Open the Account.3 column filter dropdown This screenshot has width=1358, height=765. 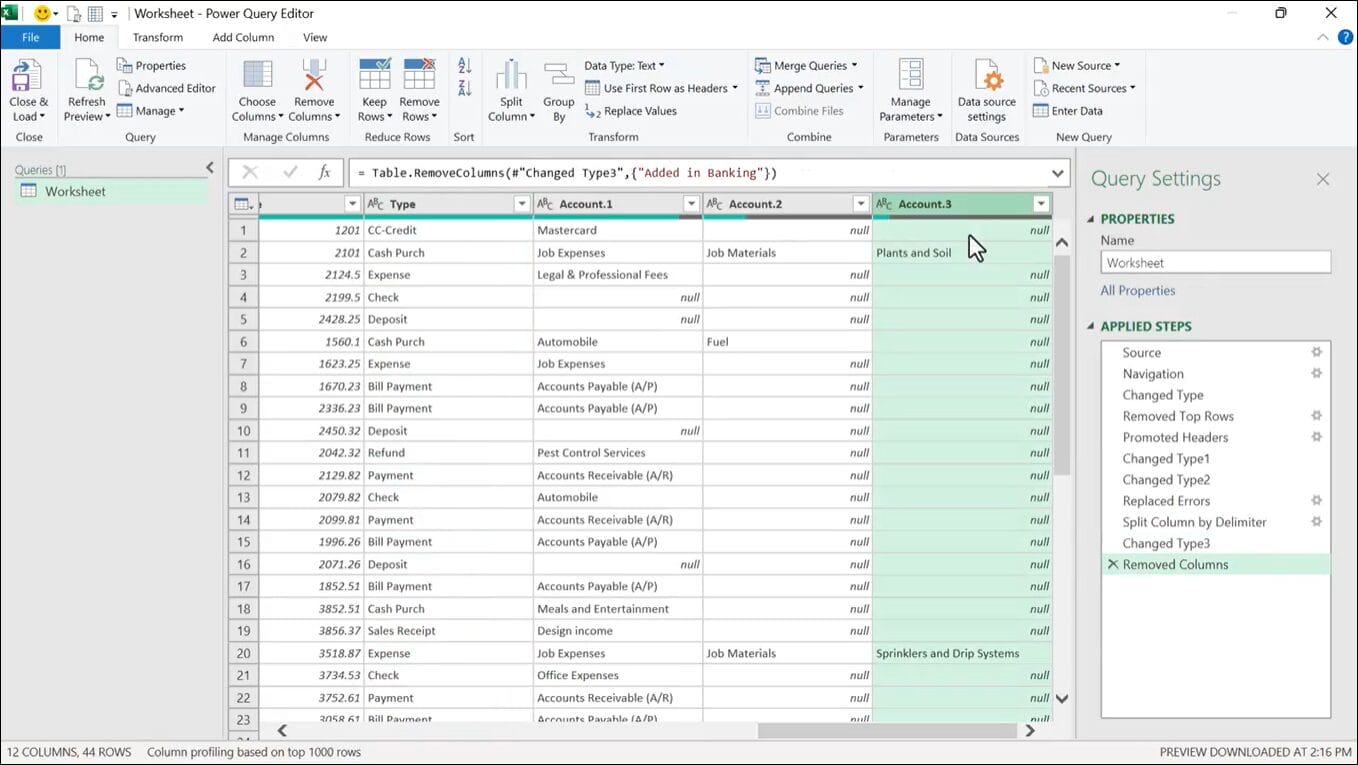coord(1041,204)
